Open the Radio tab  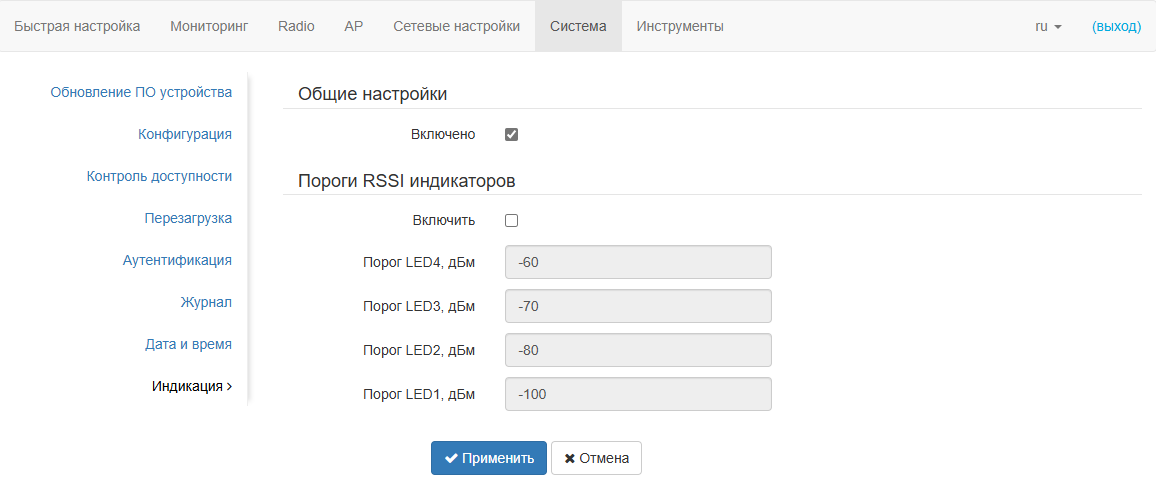coord(296,26)
